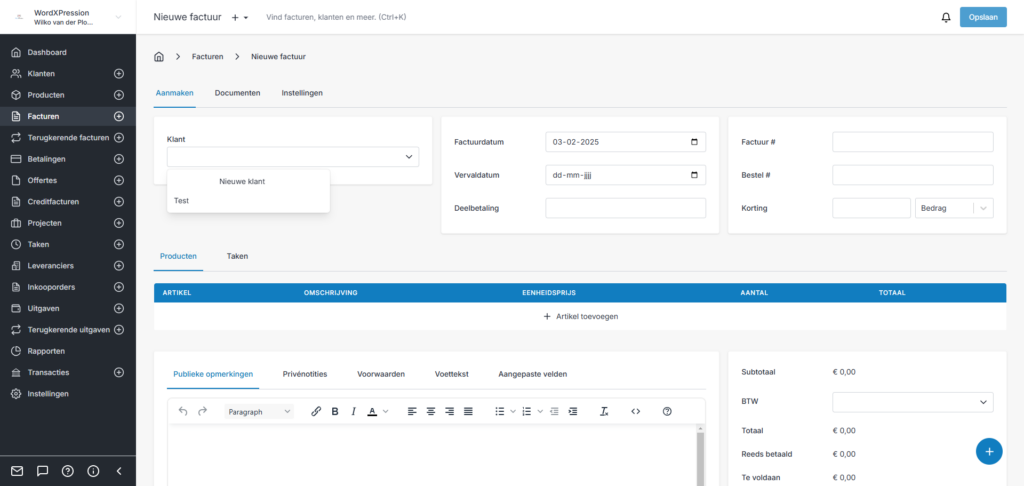Choose Nieuwe klant in dropdown list
Image resolution: width=1024 pixels, height=486 pixels.
[x=242, y=182]
